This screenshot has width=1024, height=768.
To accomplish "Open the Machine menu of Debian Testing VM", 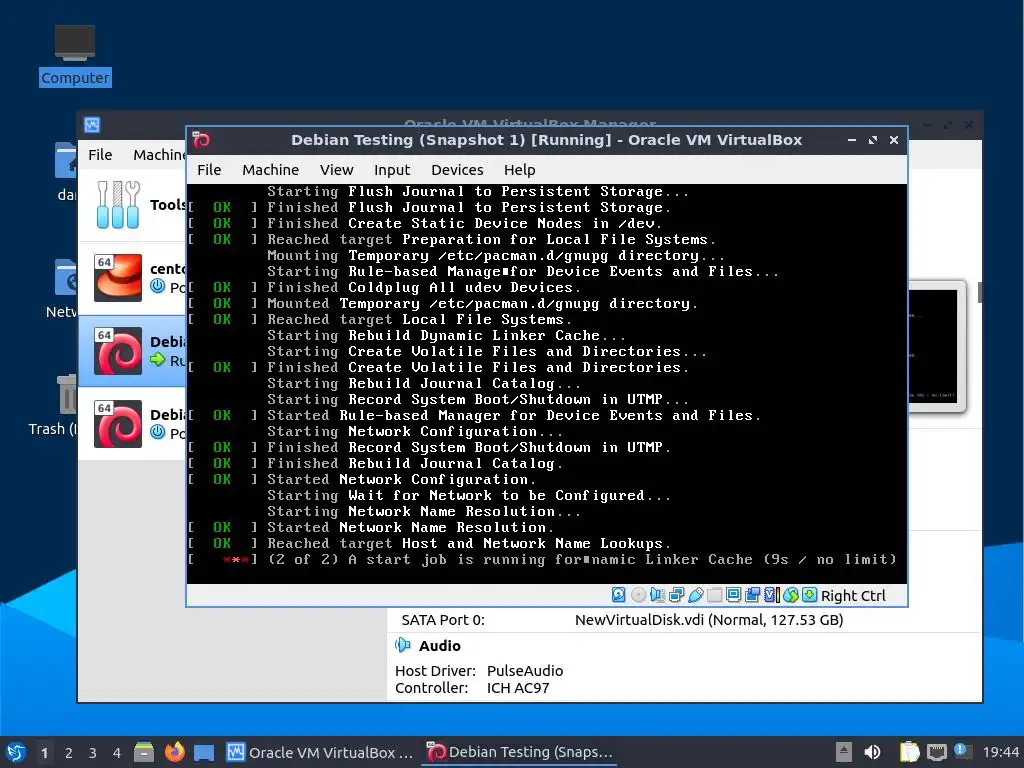I will tap(270, 170).
